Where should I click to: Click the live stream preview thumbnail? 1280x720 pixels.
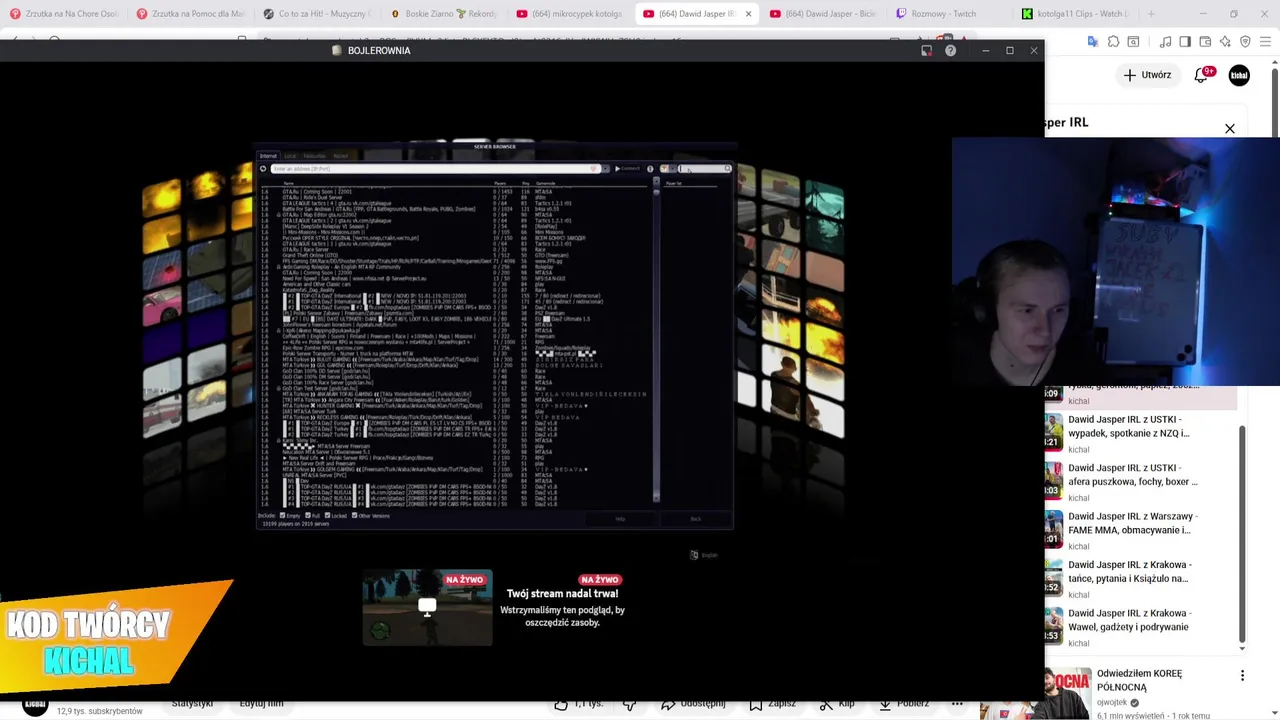[x=427, y=608]
